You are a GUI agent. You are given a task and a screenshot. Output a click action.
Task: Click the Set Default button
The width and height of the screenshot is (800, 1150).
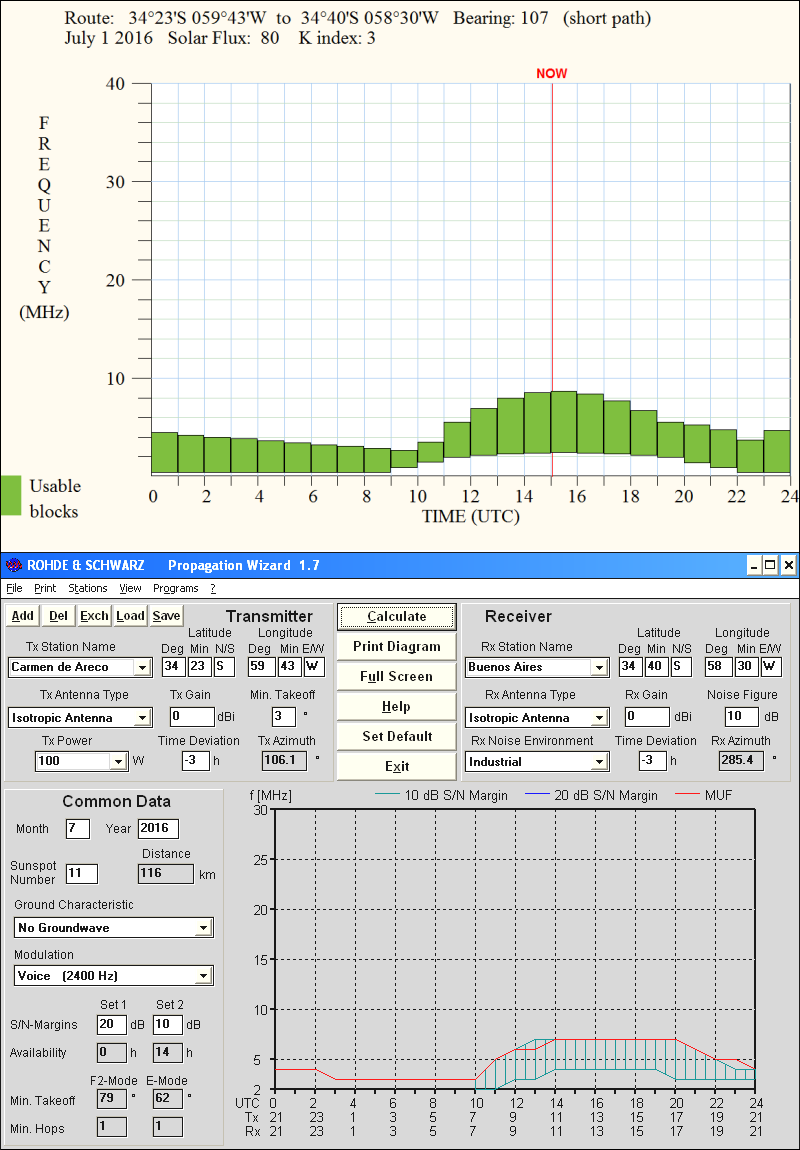(x=397, y=736)
